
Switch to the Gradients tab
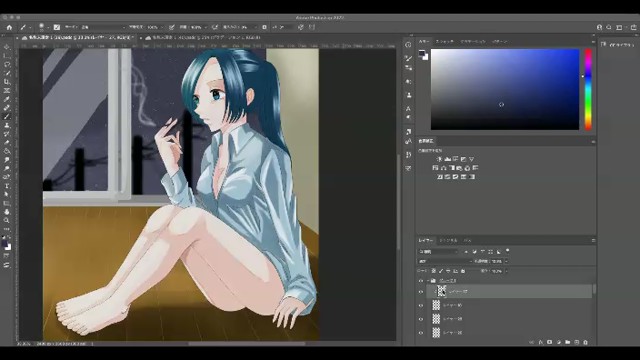point(473,42)
